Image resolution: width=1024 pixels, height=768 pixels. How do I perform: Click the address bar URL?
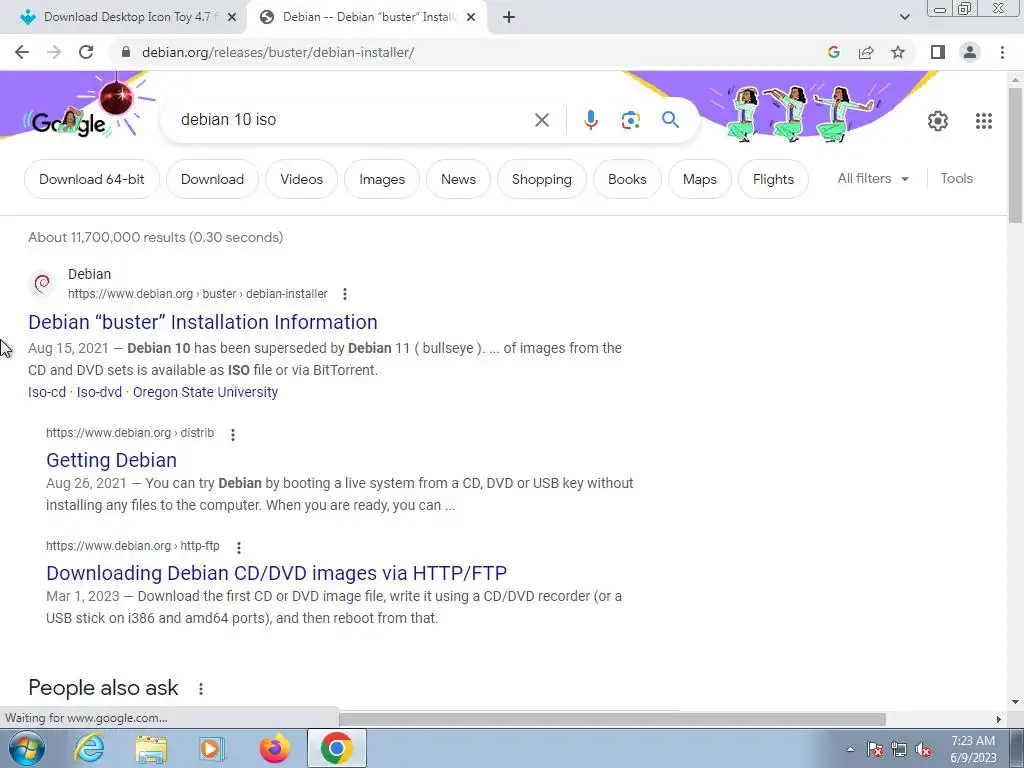tap(278, 52)
